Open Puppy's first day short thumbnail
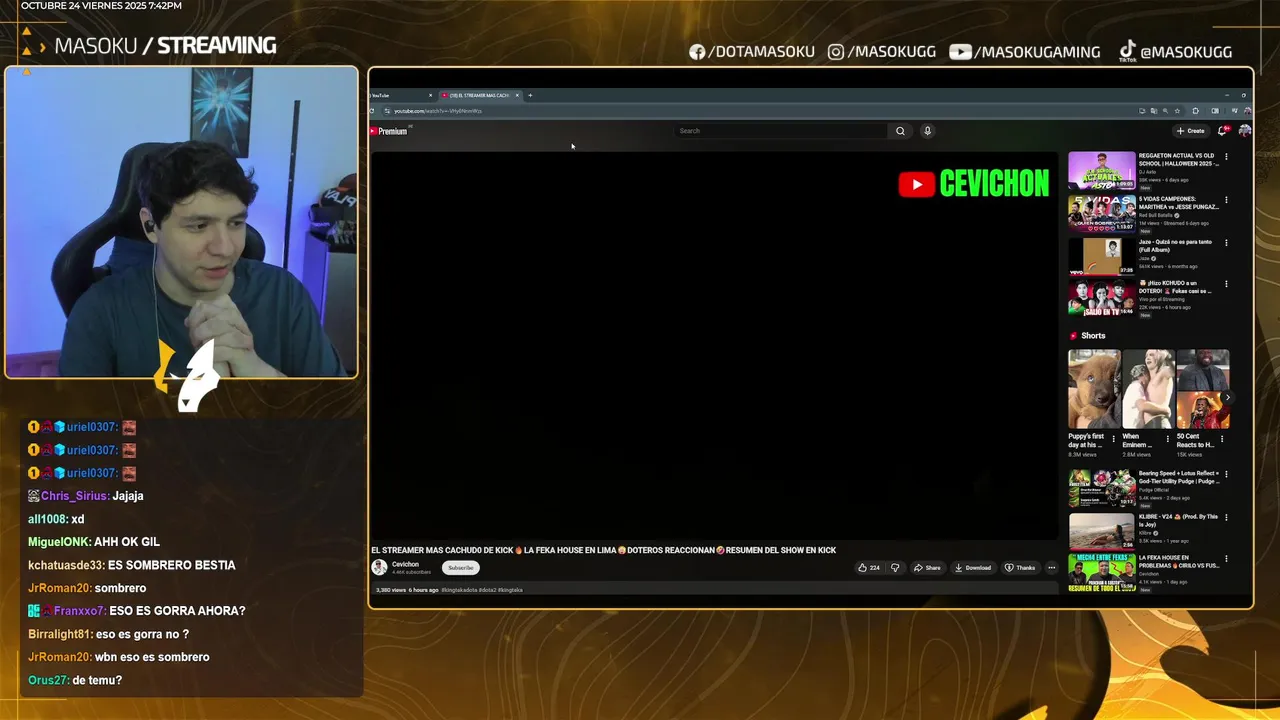 [1095, 389]
